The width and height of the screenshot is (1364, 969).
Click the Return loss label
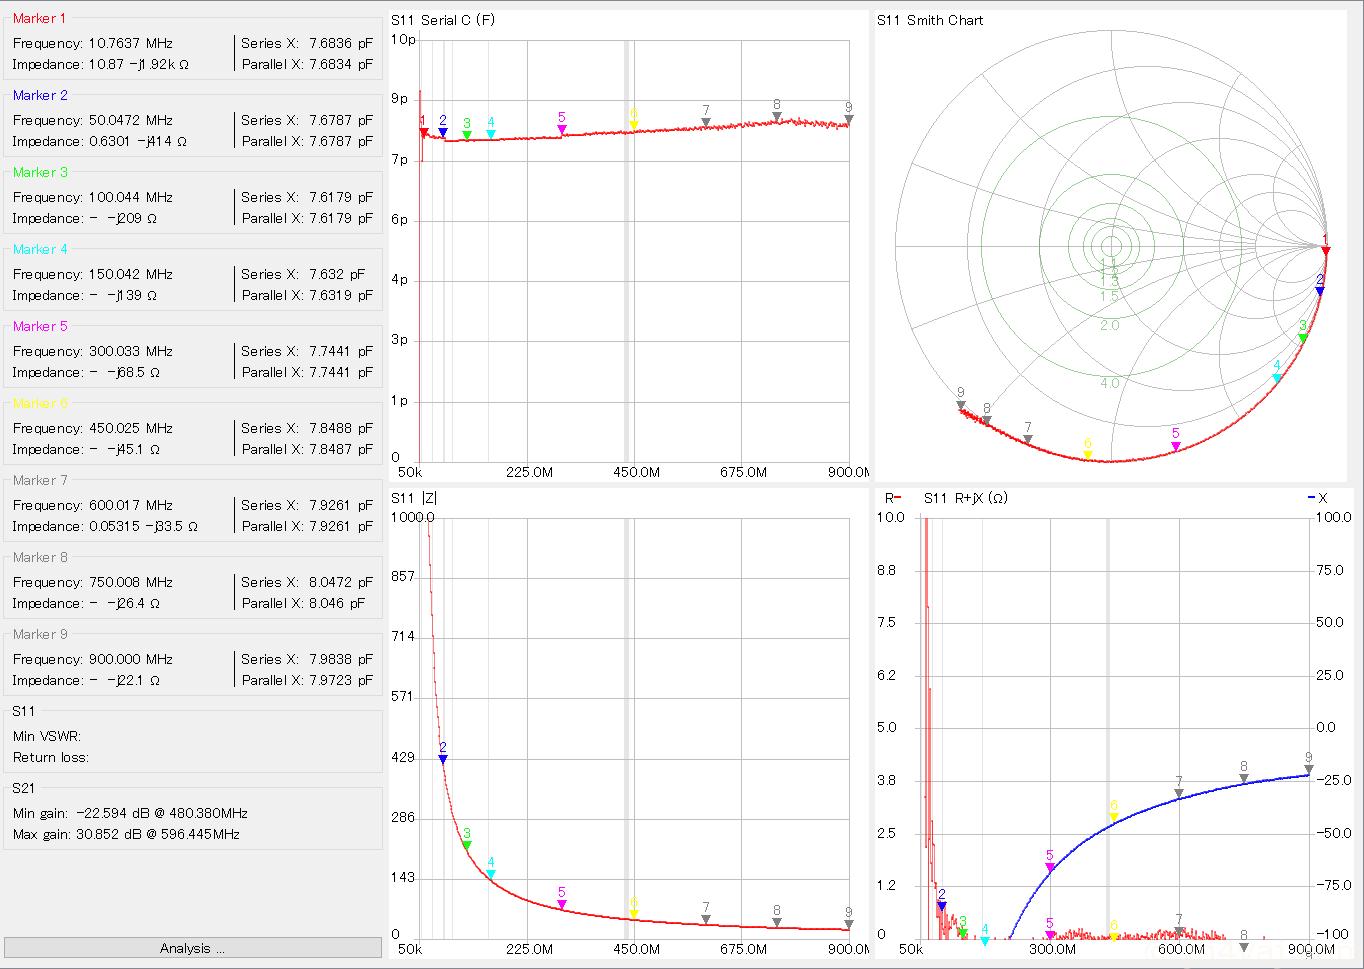[x=51, y=757]
